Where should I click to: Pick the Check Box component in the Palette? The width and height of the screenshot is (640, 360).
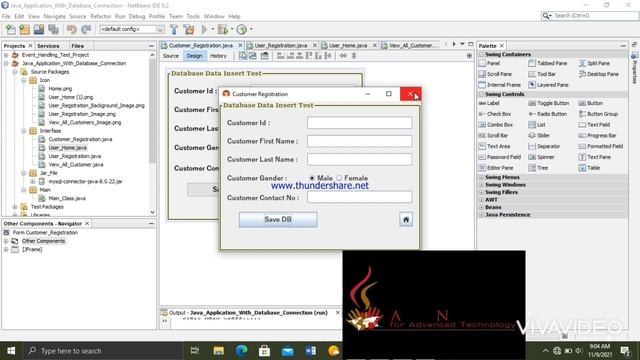click(495, 114)
